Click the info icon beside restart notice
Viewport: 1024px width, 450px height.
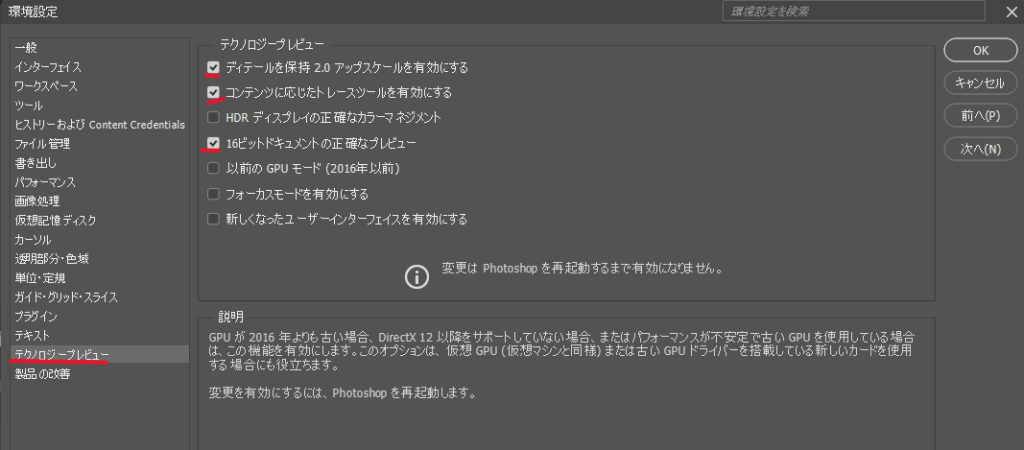click(416, 276)
